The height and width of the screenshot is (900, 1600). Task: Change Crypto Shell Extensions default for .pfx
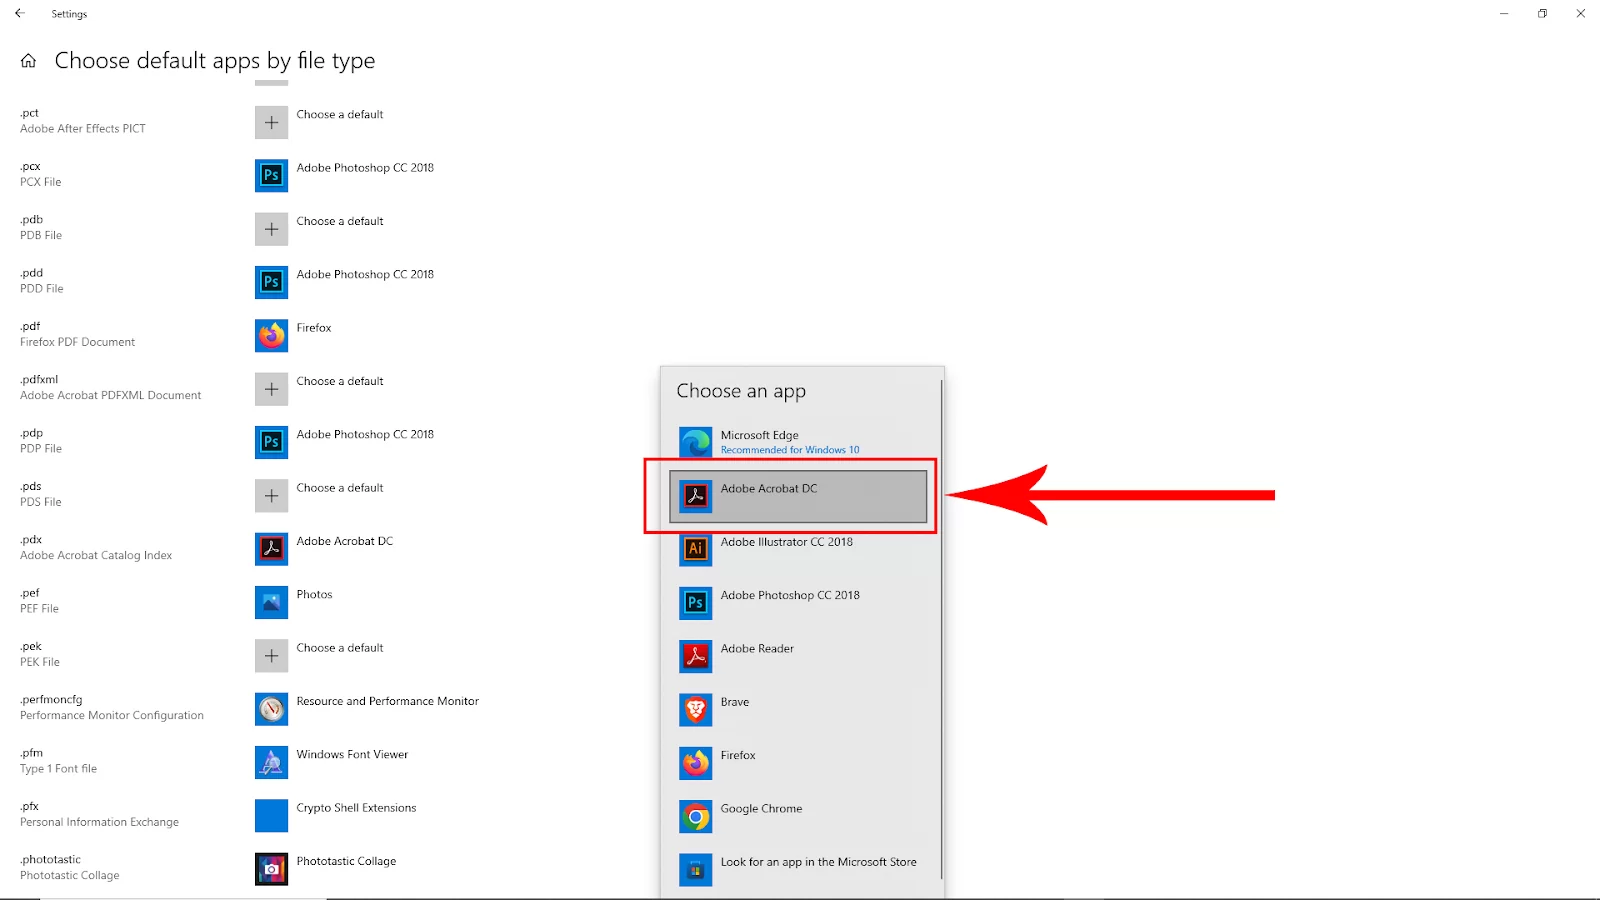point(356,808)
